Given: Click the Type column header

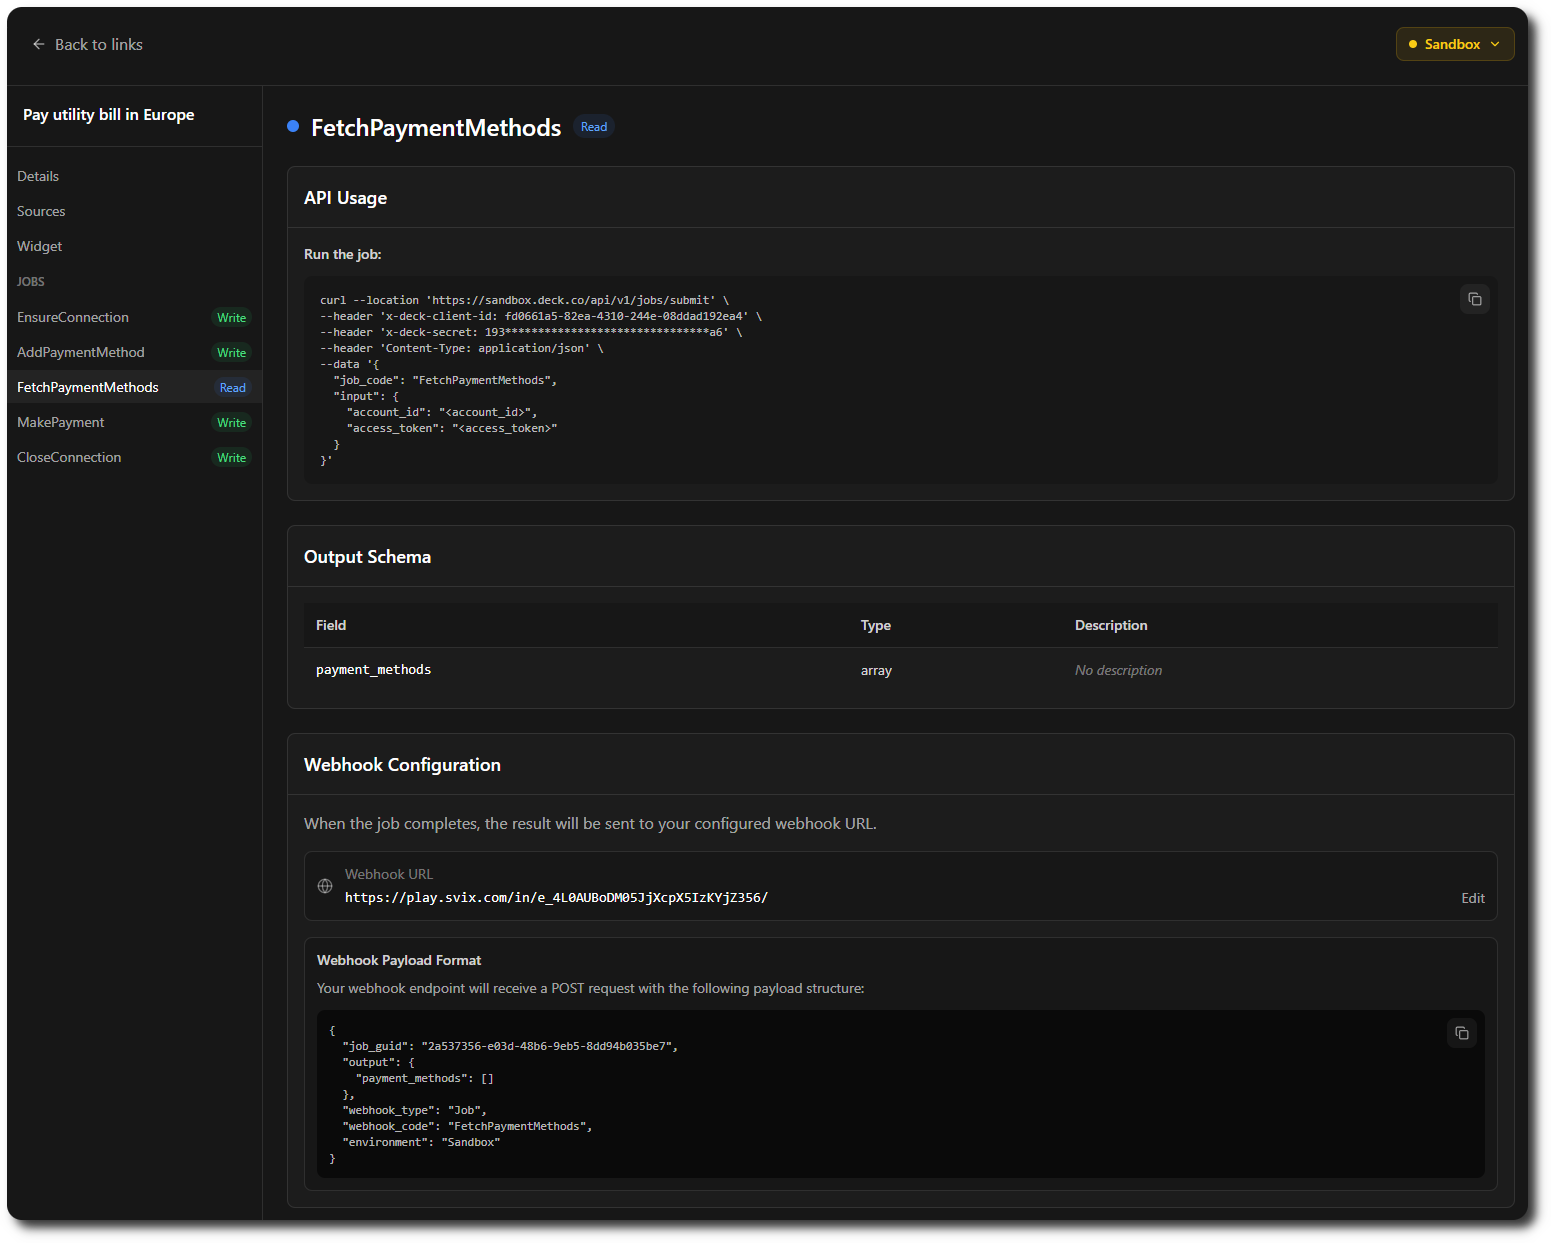Looking at the screenshot, I should pos(876,625).
